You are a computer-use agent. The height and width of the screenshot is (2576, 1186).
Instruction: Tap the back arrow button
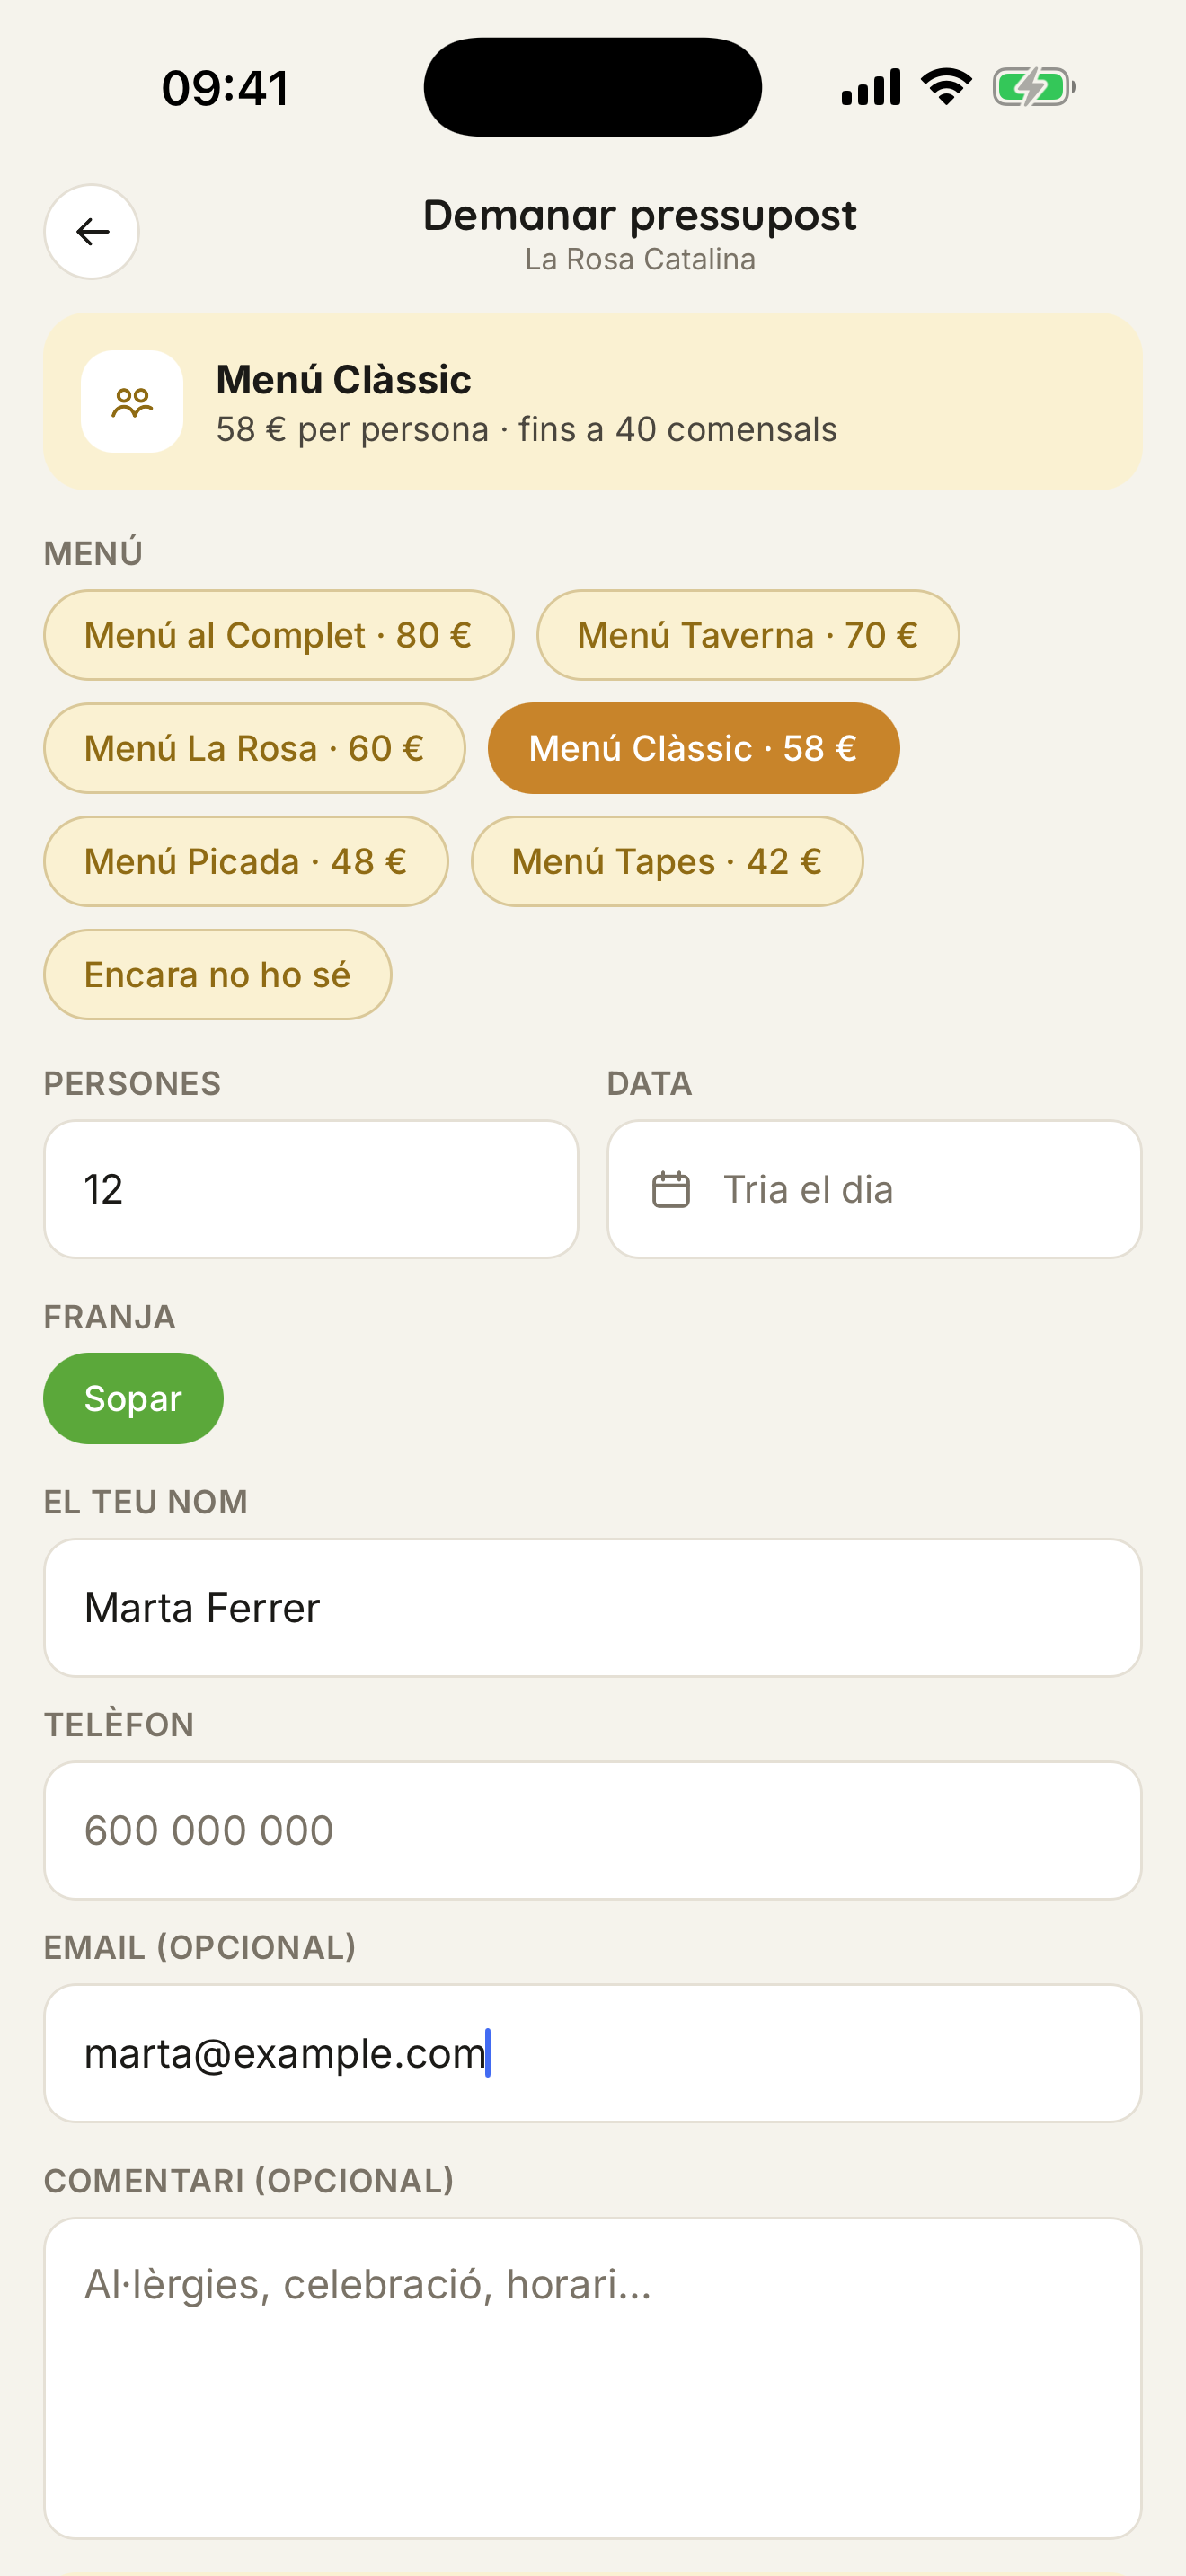[91, 232]
